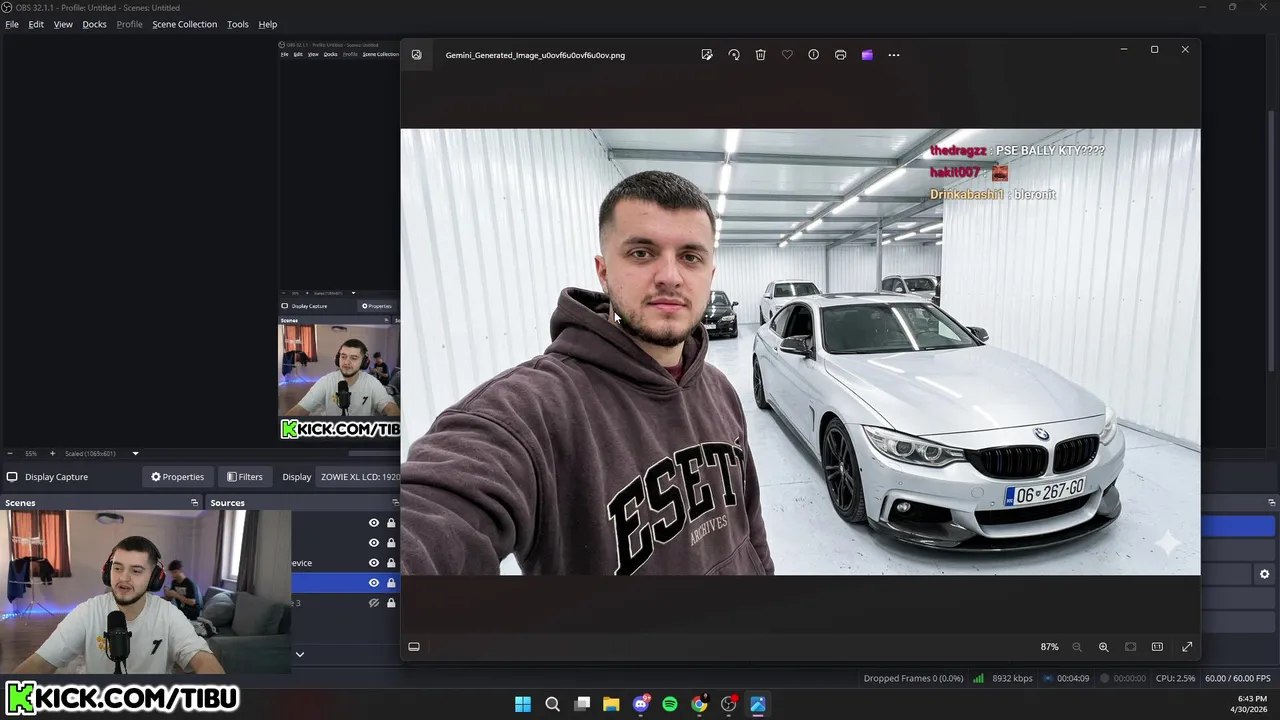Hide the highlighted blue source
Image resolution: width=1280 pixels, height=720 pixels.
374,583
